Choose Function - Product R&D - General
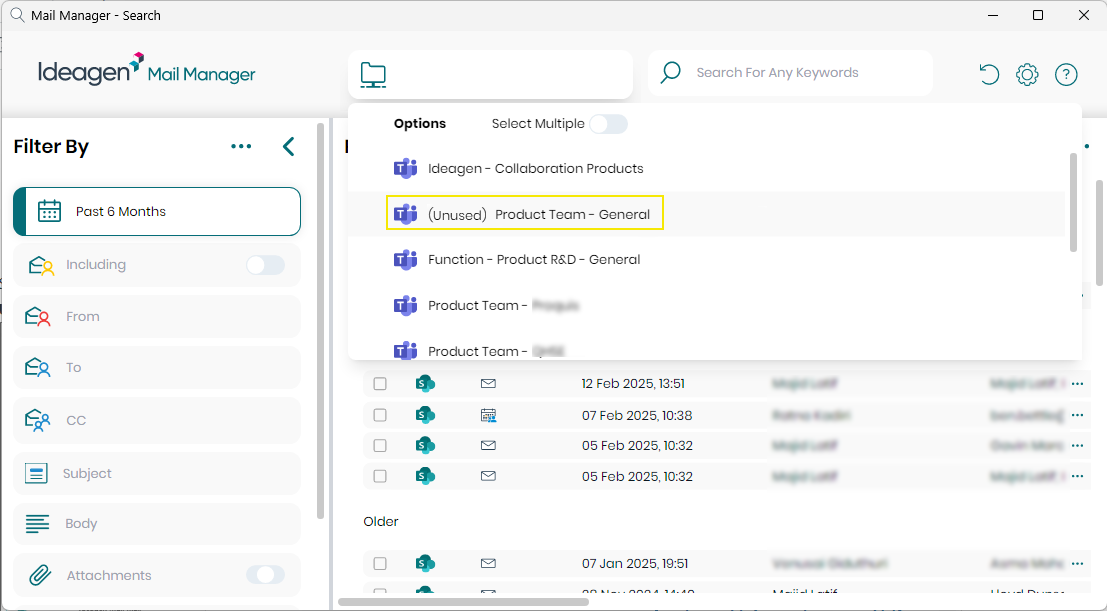The width and height of the screenshot is (1107, 611). click(533, 259)
